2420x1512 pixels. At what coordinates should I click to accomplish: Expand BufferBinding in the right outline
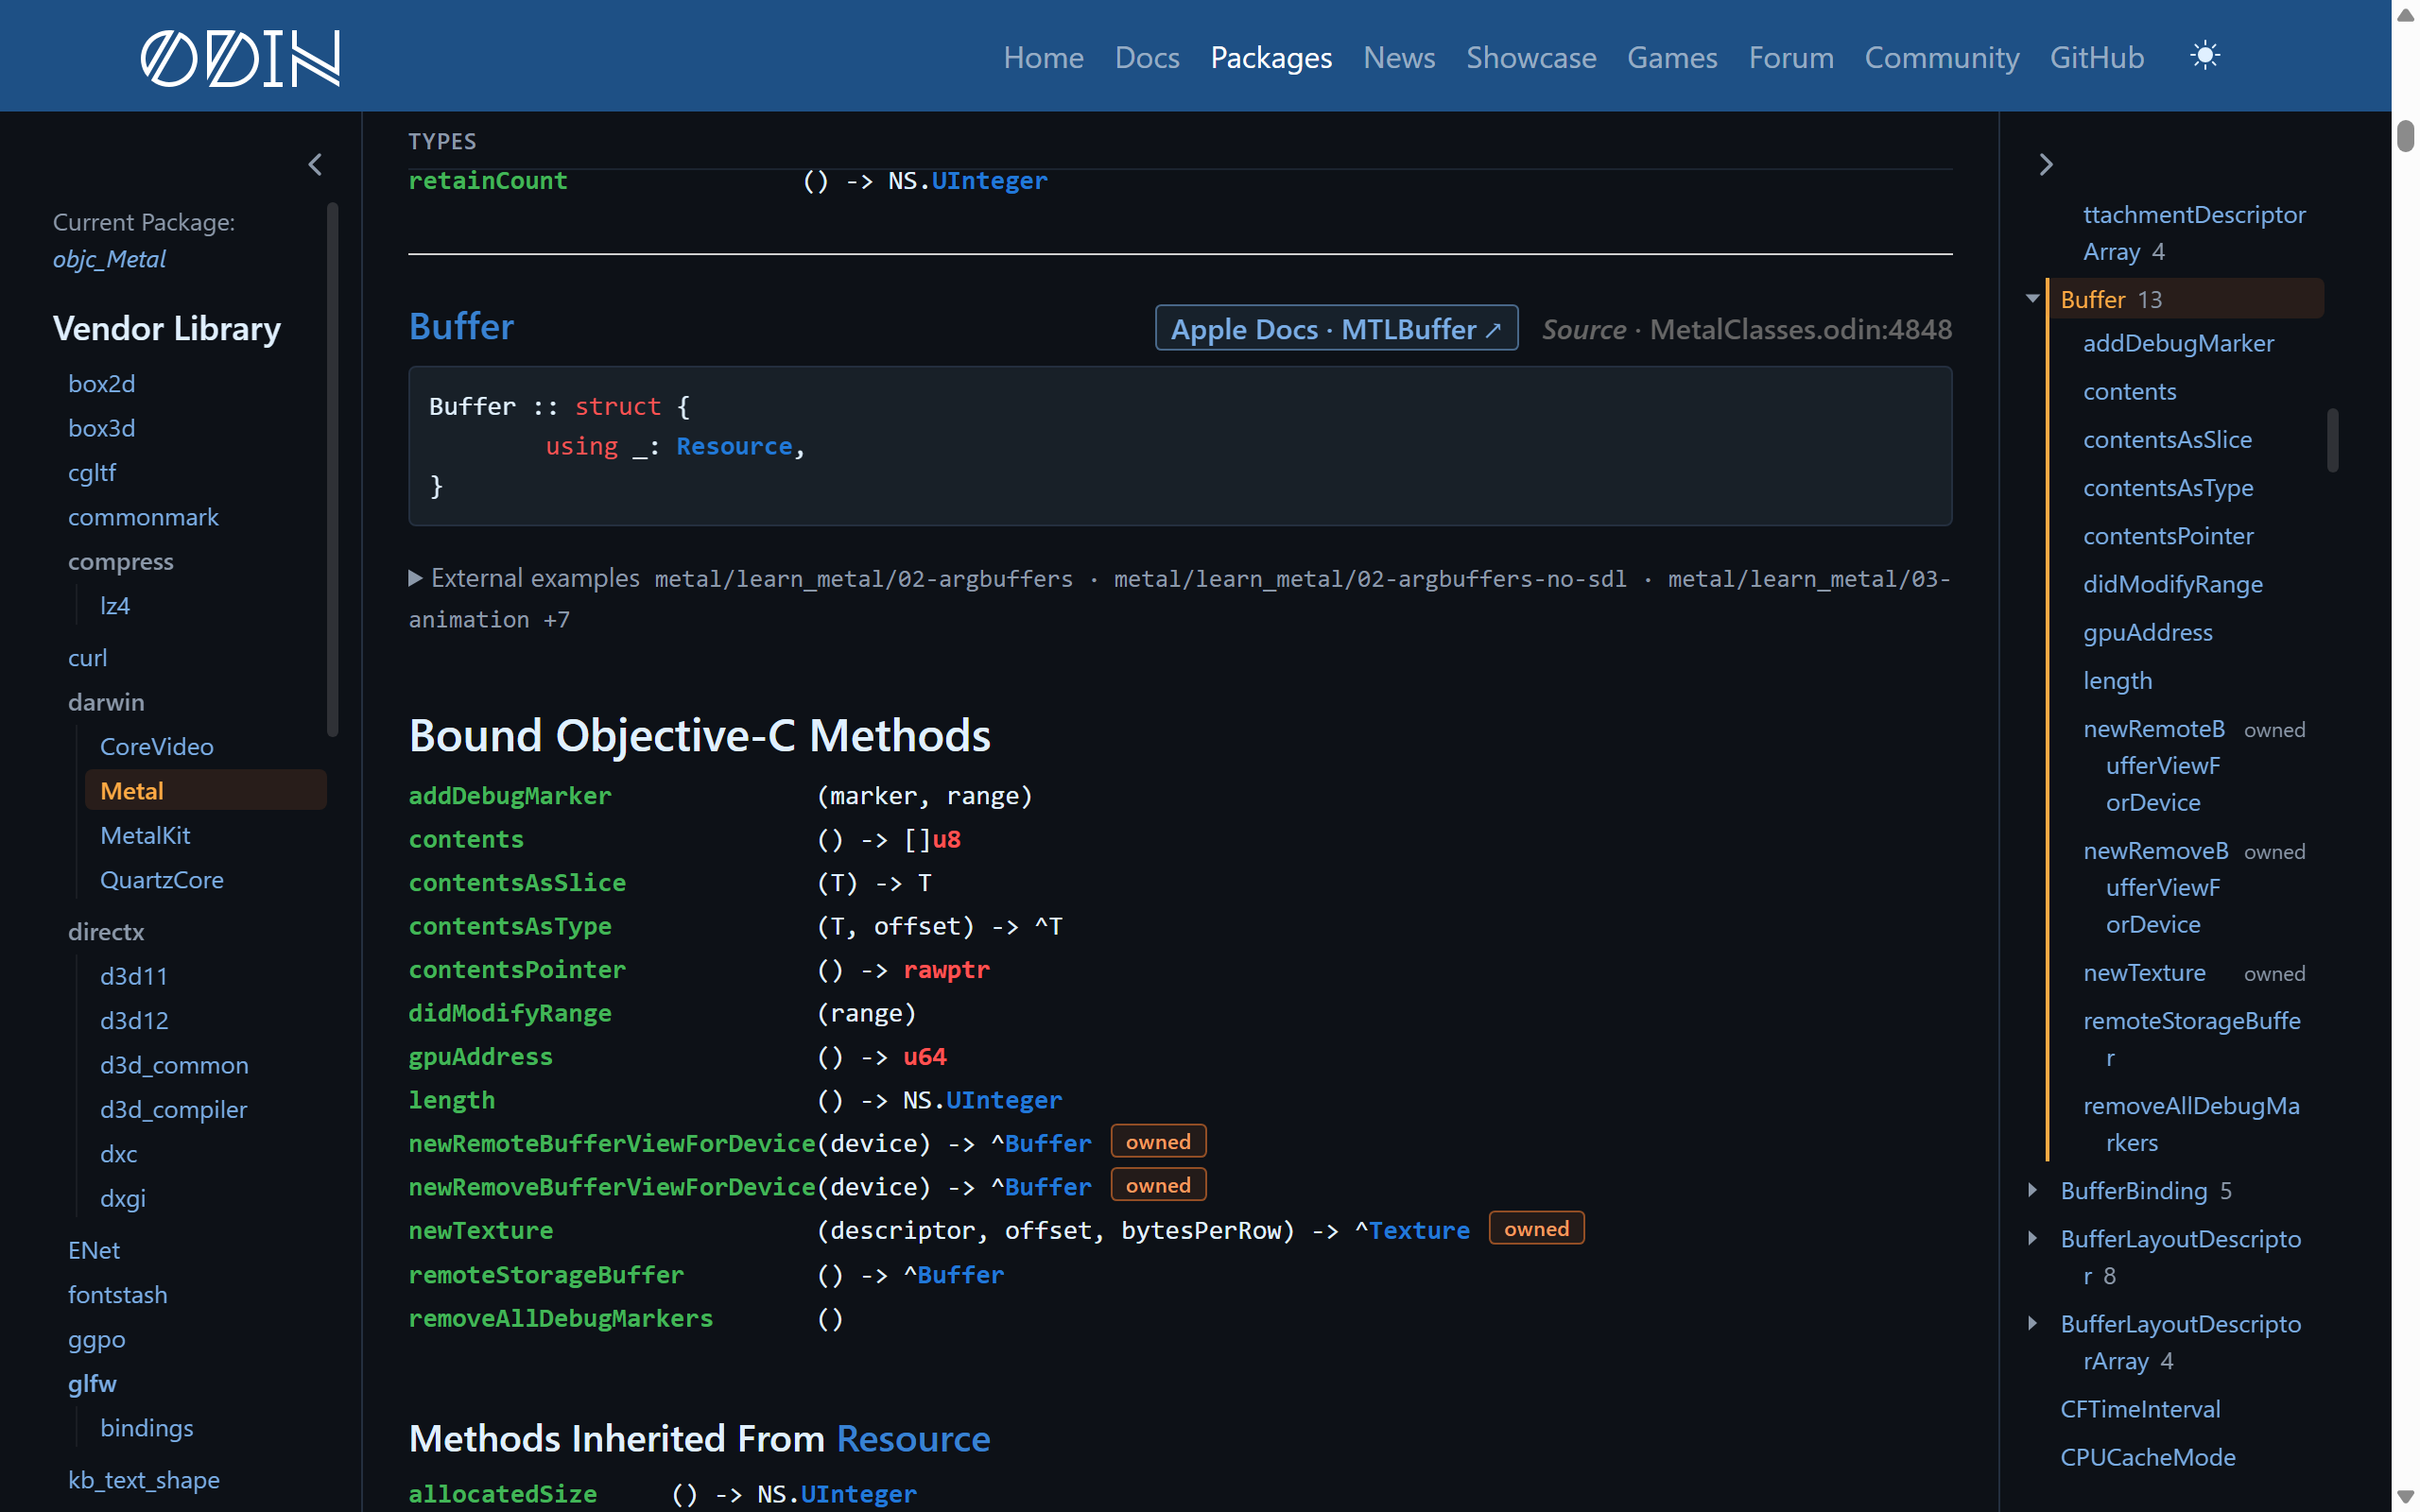[2032, 1190]
